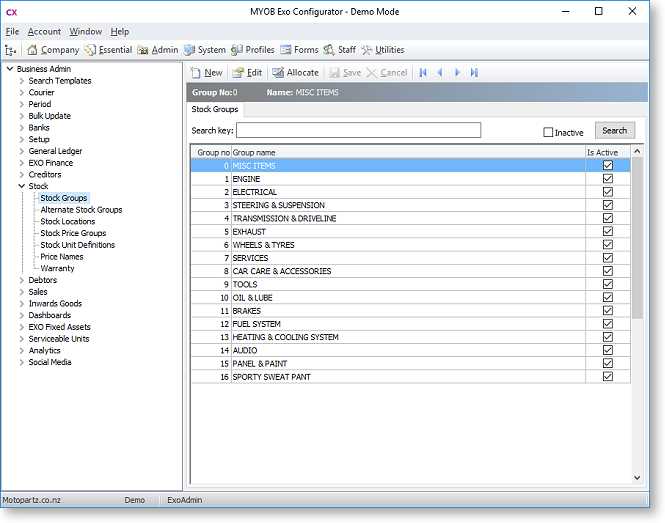Toggle Is Active for EXHAUST
This screenshot has width=665, height=523.
point(608,231)
